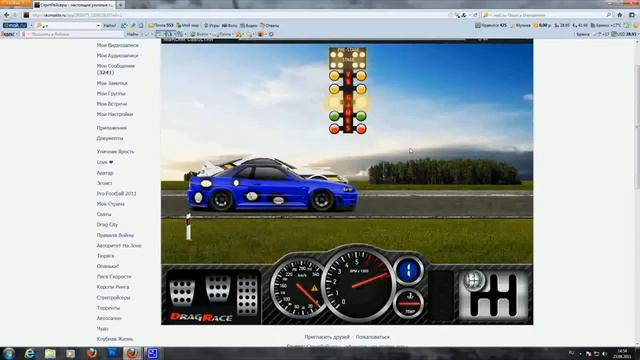Click the drag race starting light tree
640x360 pixels.
(x=347, y=91)
